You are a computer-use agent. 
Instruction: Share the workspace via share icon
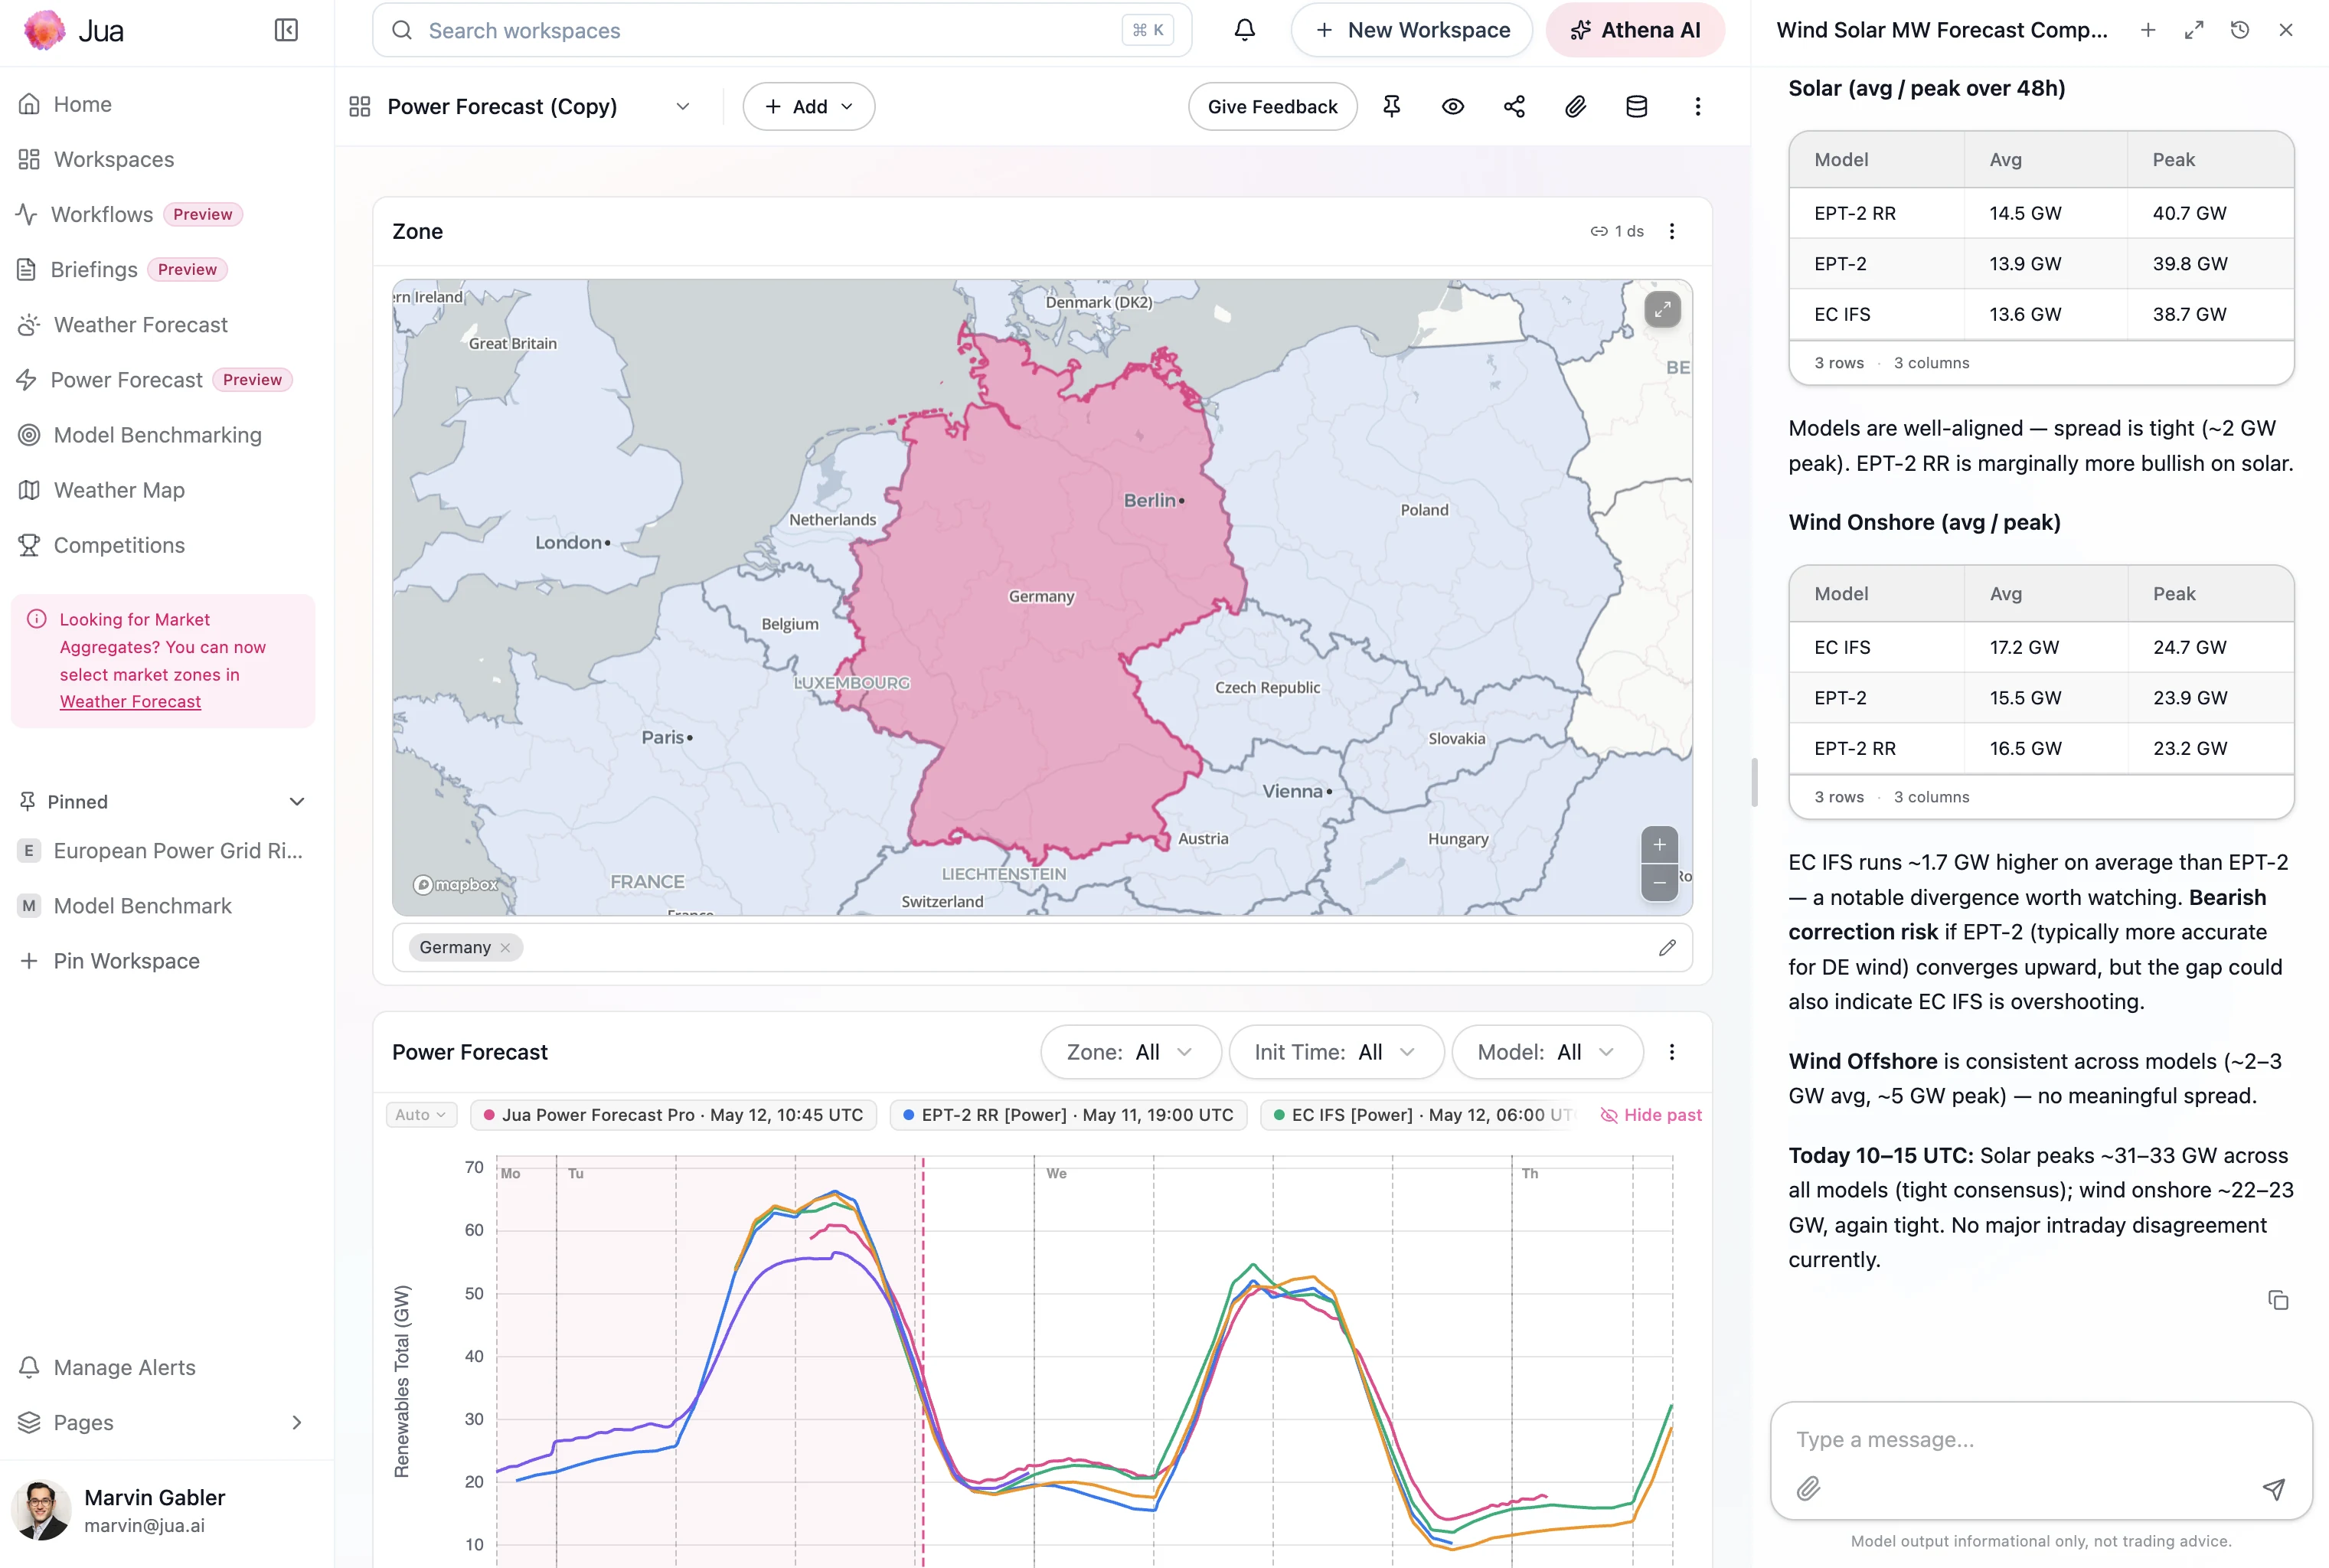pyautogui.click(x=1514, y=106)
